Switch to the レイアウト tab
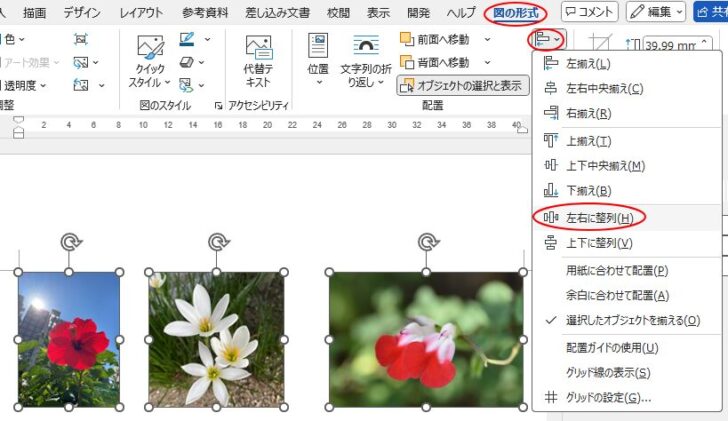Image resolution: width=728 pixels, height=421 pixels. coord(141,13)
